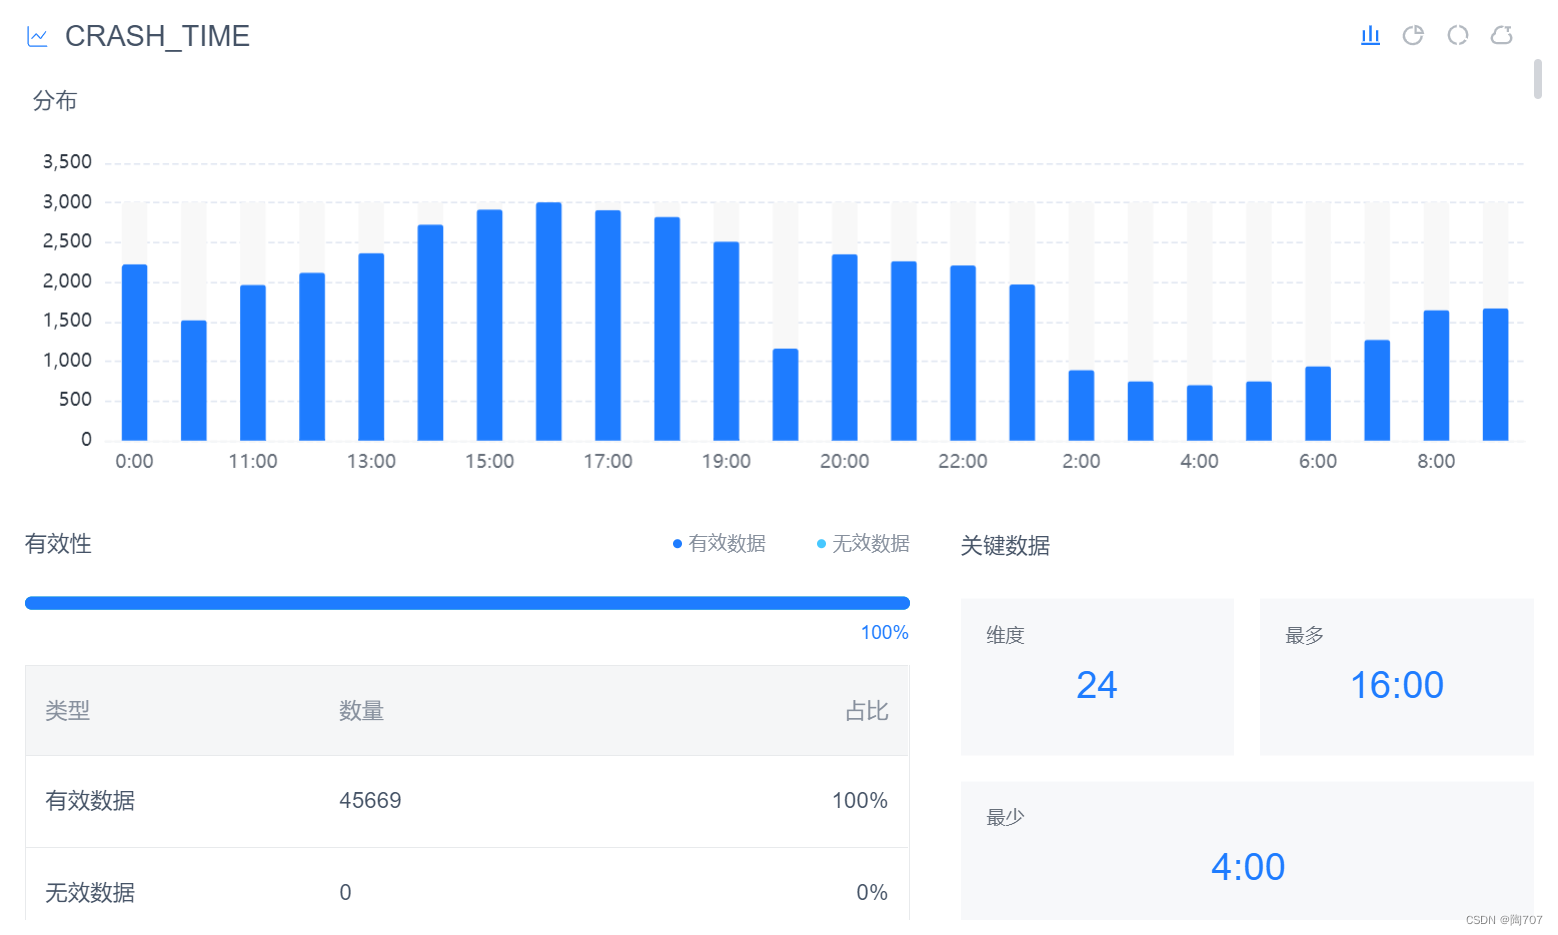Click the 500 y-axis label

75,400
